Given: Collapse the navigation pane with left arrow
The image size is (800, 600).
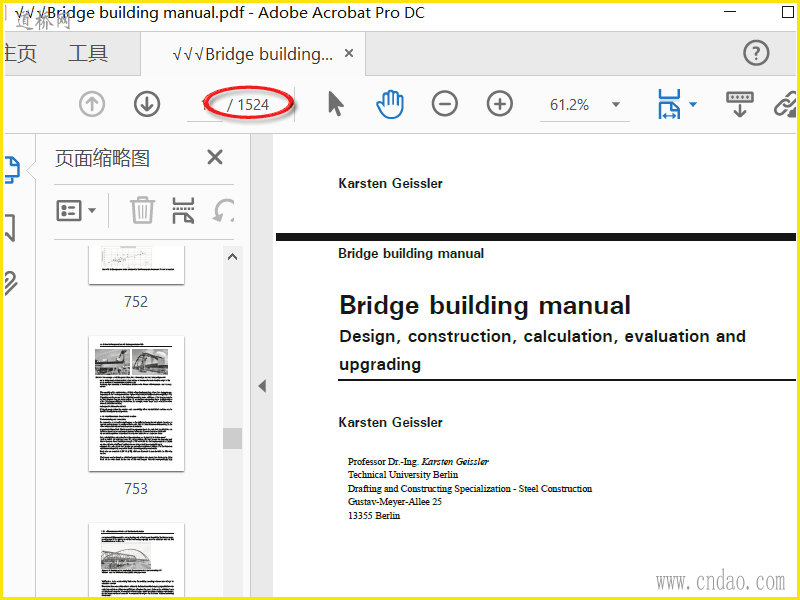Looking at the screenshot, I should click(262, 386).
